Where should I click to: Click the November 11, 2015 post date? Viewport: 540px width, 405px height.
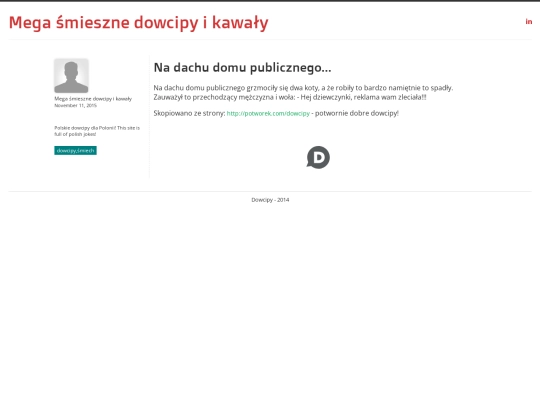[x=75, y=105]
